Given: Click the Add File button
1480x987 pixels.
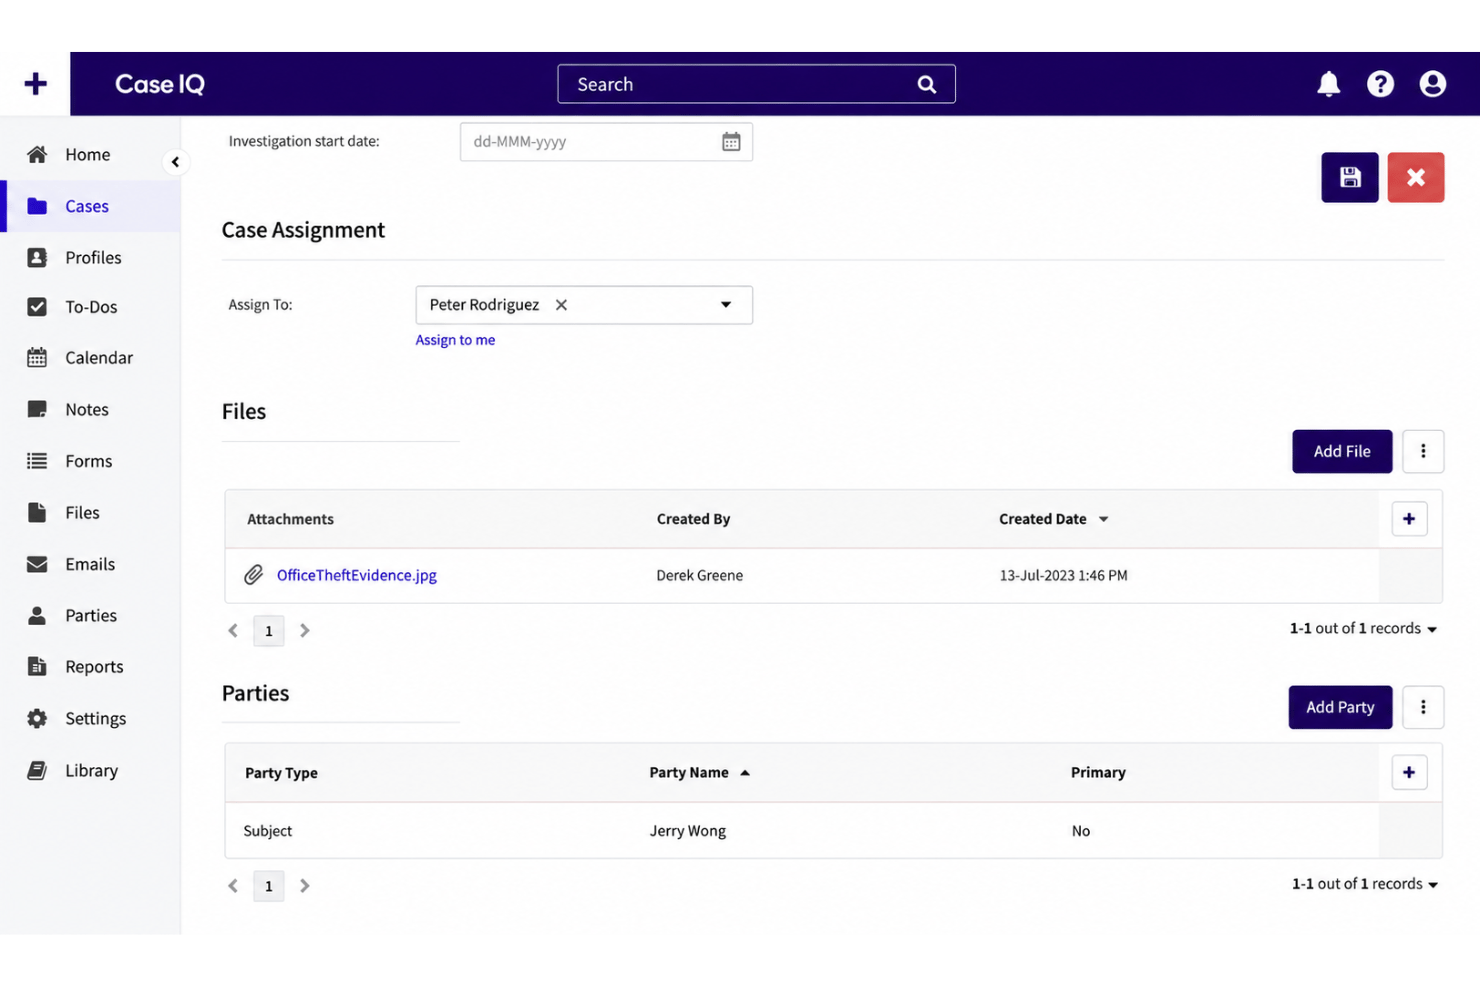Looking at the screenshot, I should 1342,452.
